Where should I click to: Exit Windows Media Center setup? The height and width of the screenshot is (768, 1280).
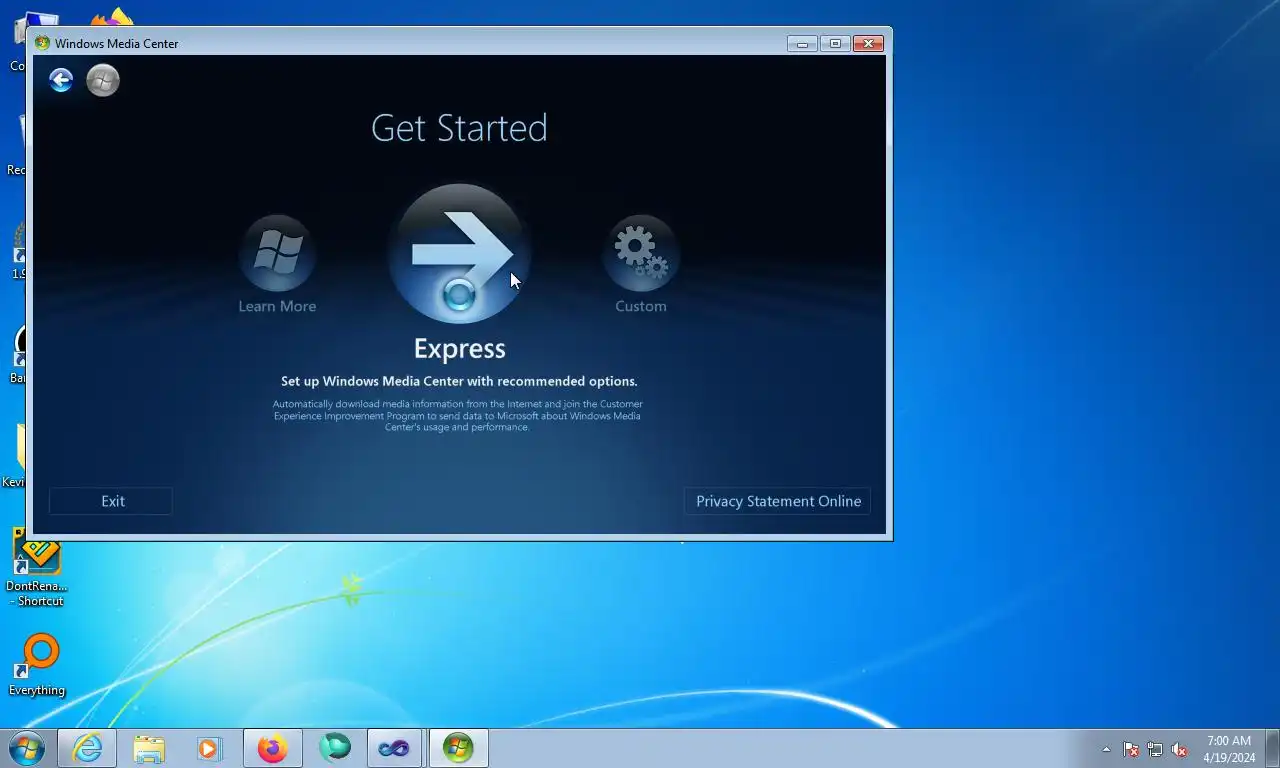(x=111, y=501)
